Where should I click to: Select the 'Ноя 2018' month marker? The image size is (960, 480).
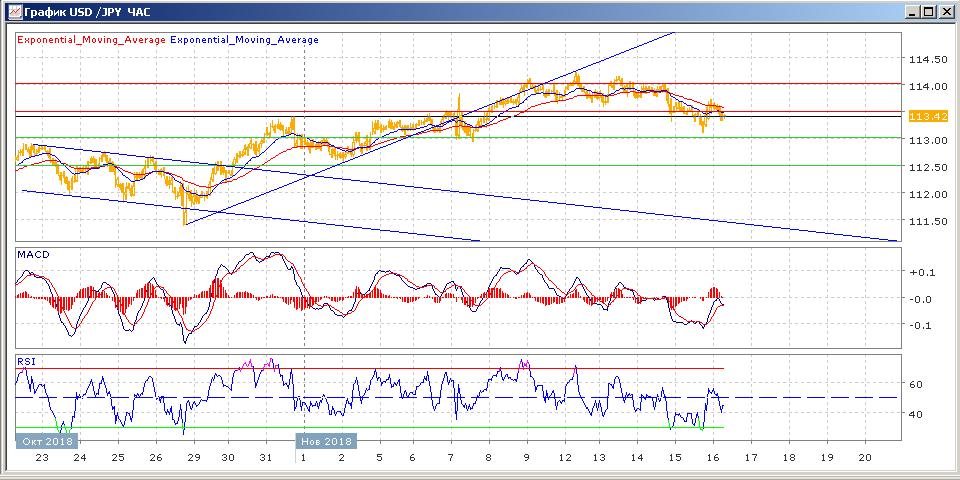pos(326,441)
